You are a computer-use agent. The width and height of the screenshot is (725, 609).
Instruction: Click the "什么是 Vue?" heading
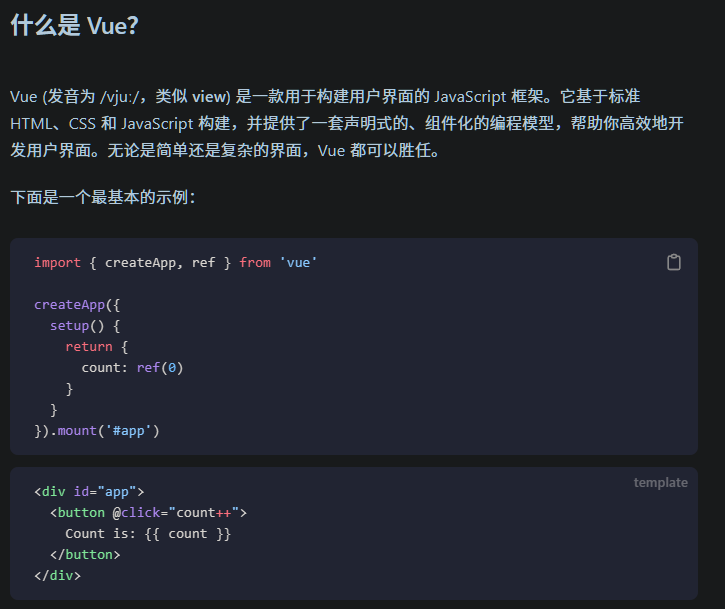click(74, 27)
